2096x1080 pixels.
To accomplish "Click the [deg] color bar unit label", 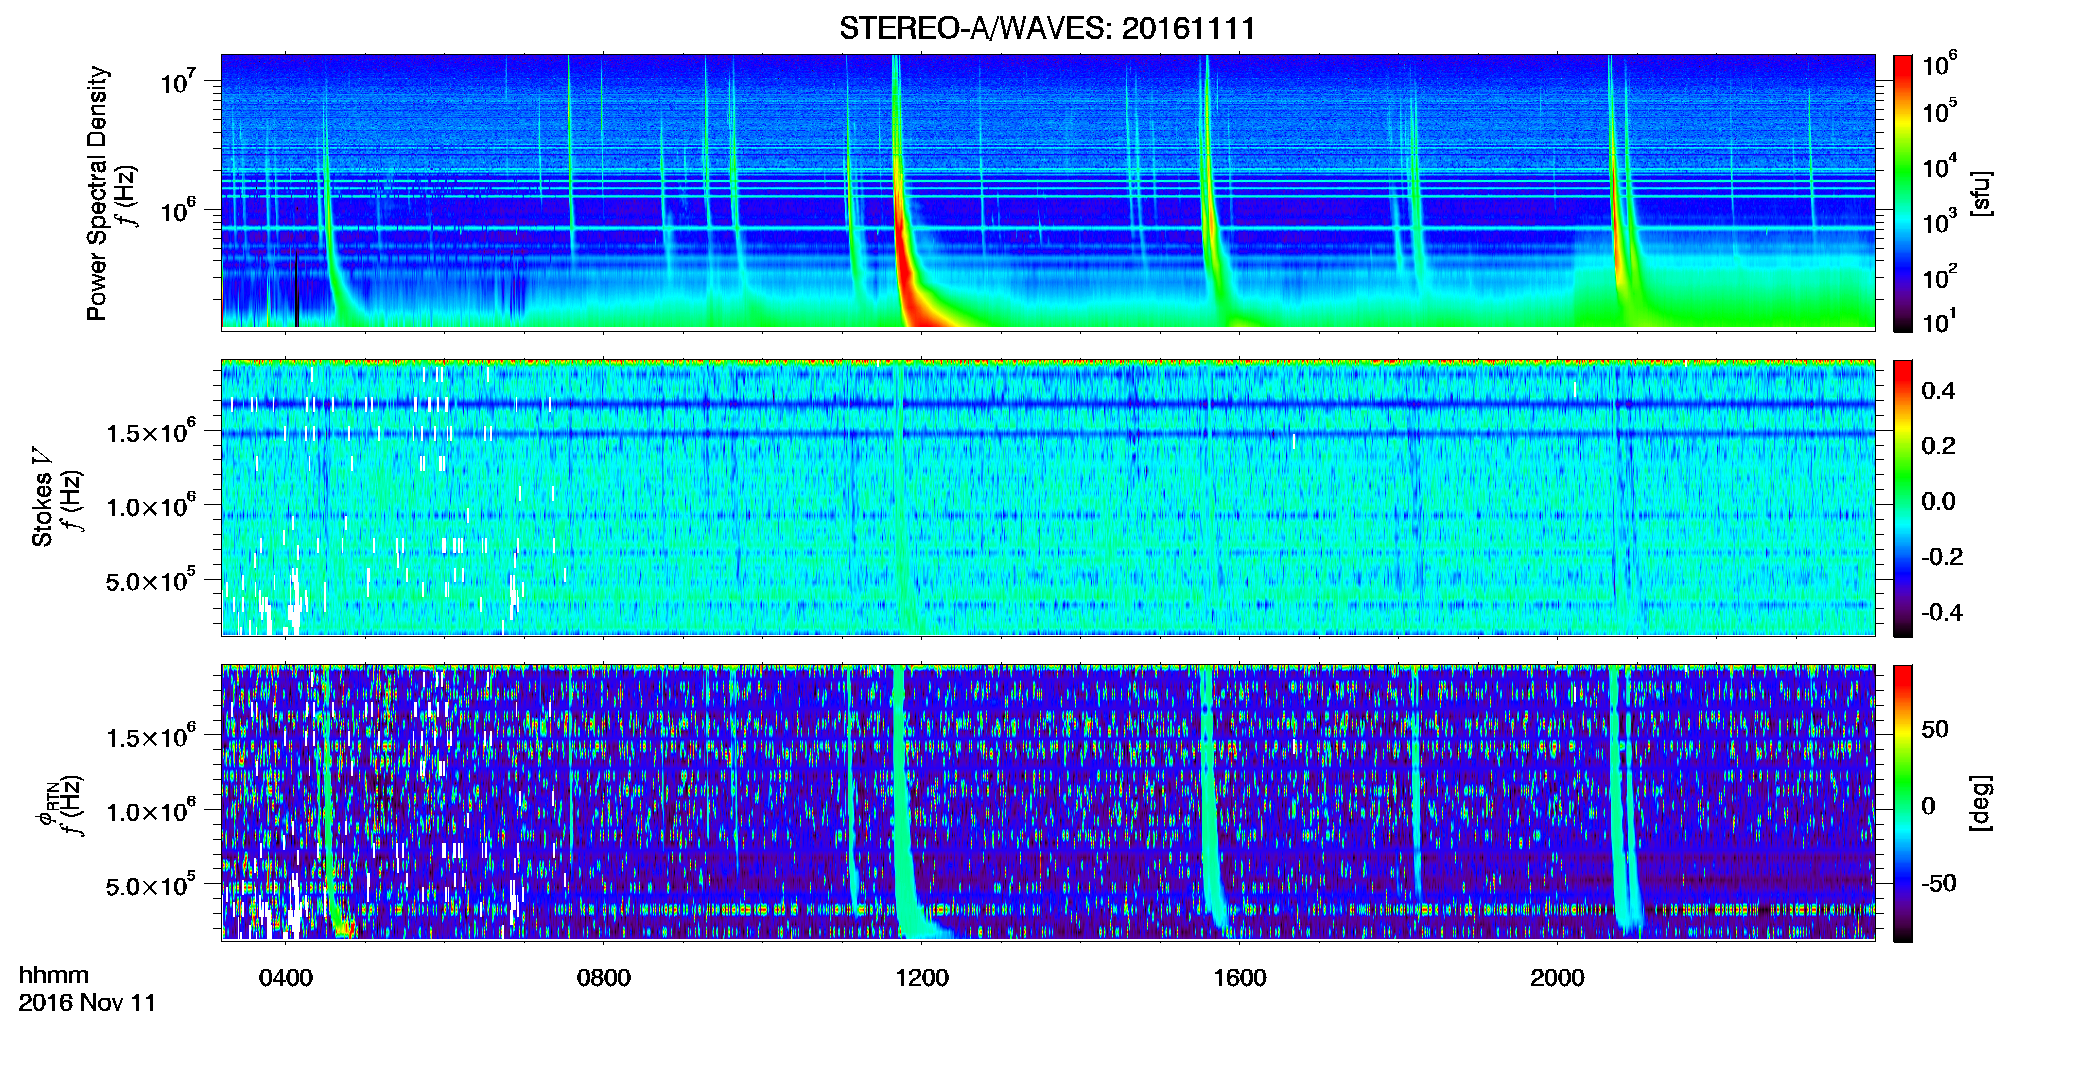I will pyautogui.click(x=1981, y=803).
